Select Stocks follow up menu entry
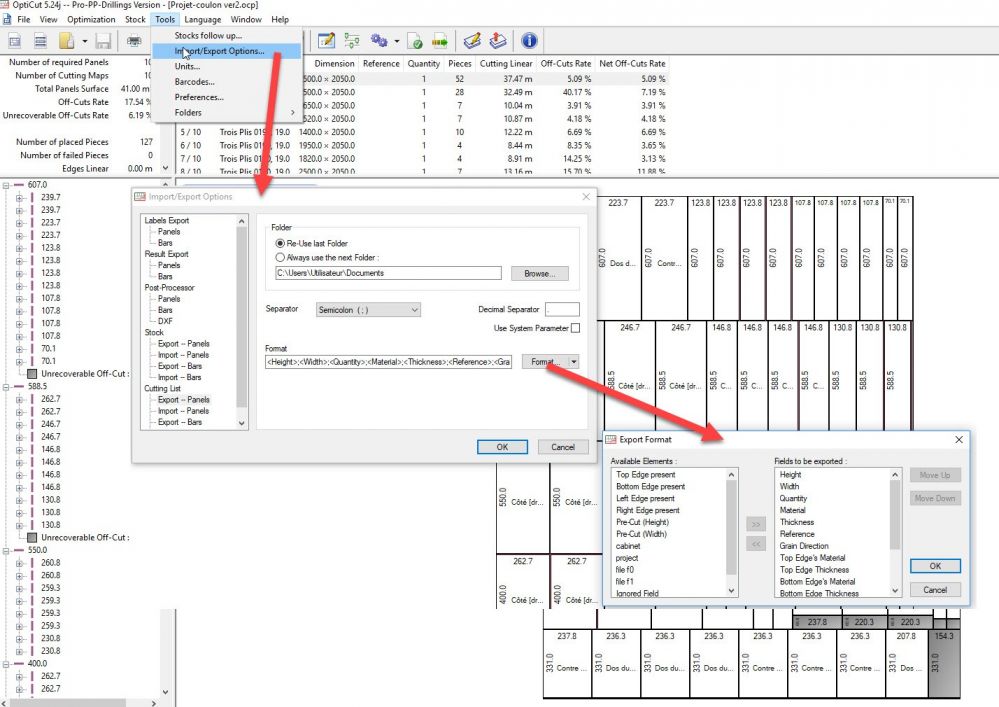This screenshot has width=999, height=707. pos(226,36)
